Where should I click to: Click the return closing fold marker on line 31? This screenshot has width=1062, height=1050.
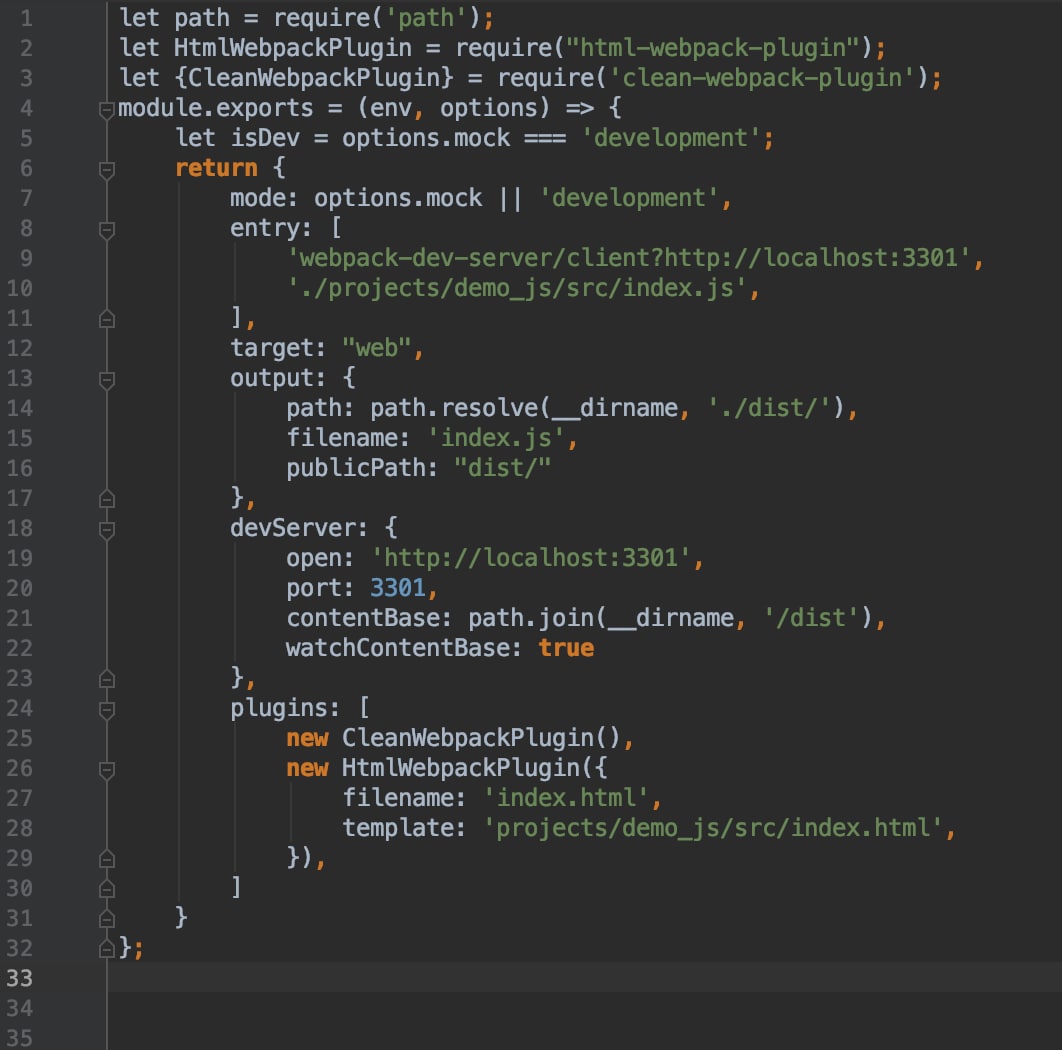click(106, 919)
